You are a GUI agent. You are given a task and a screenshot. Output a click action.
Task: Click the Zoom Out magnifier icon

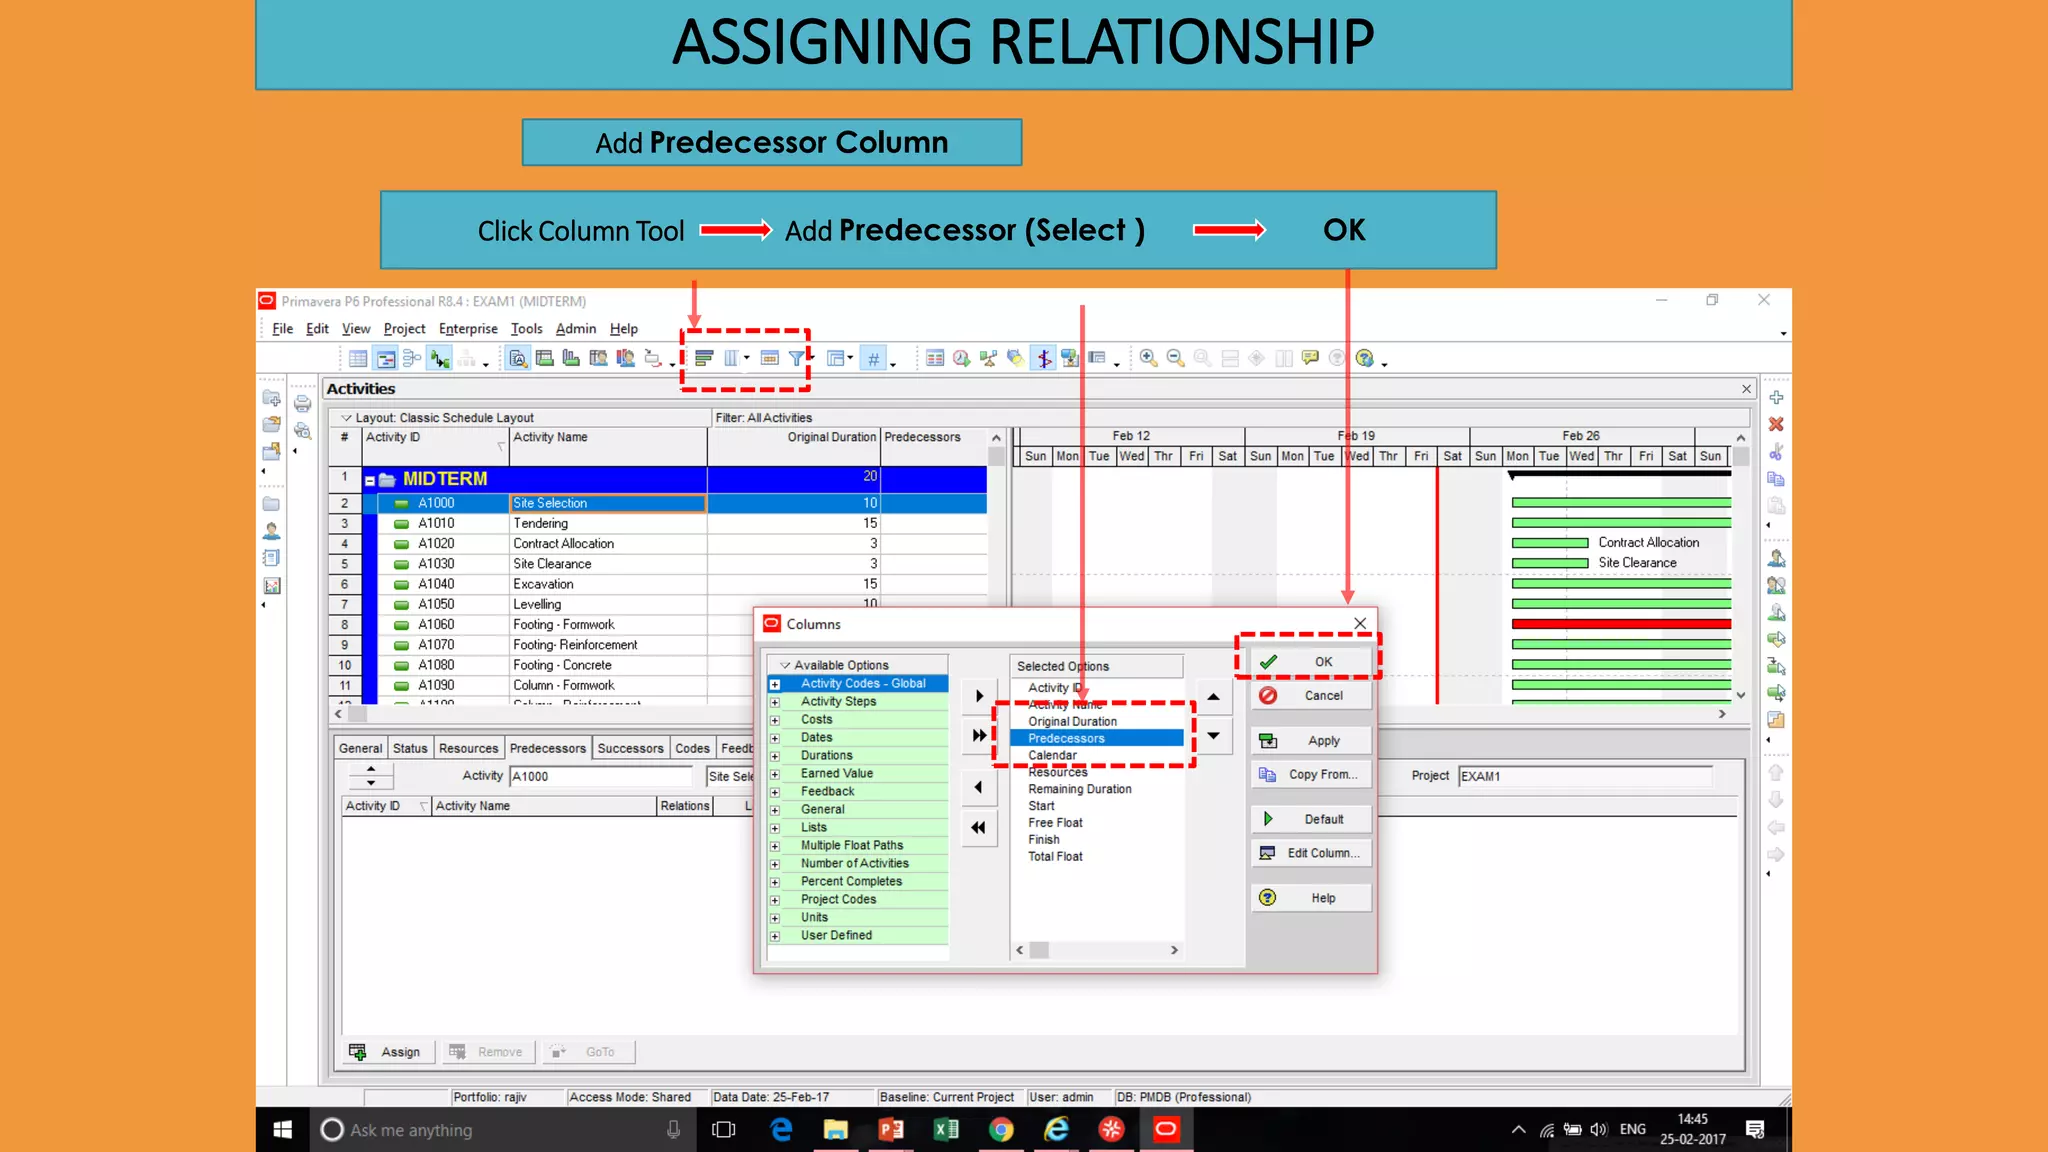pyautogui.click(x=1175, y=358)
